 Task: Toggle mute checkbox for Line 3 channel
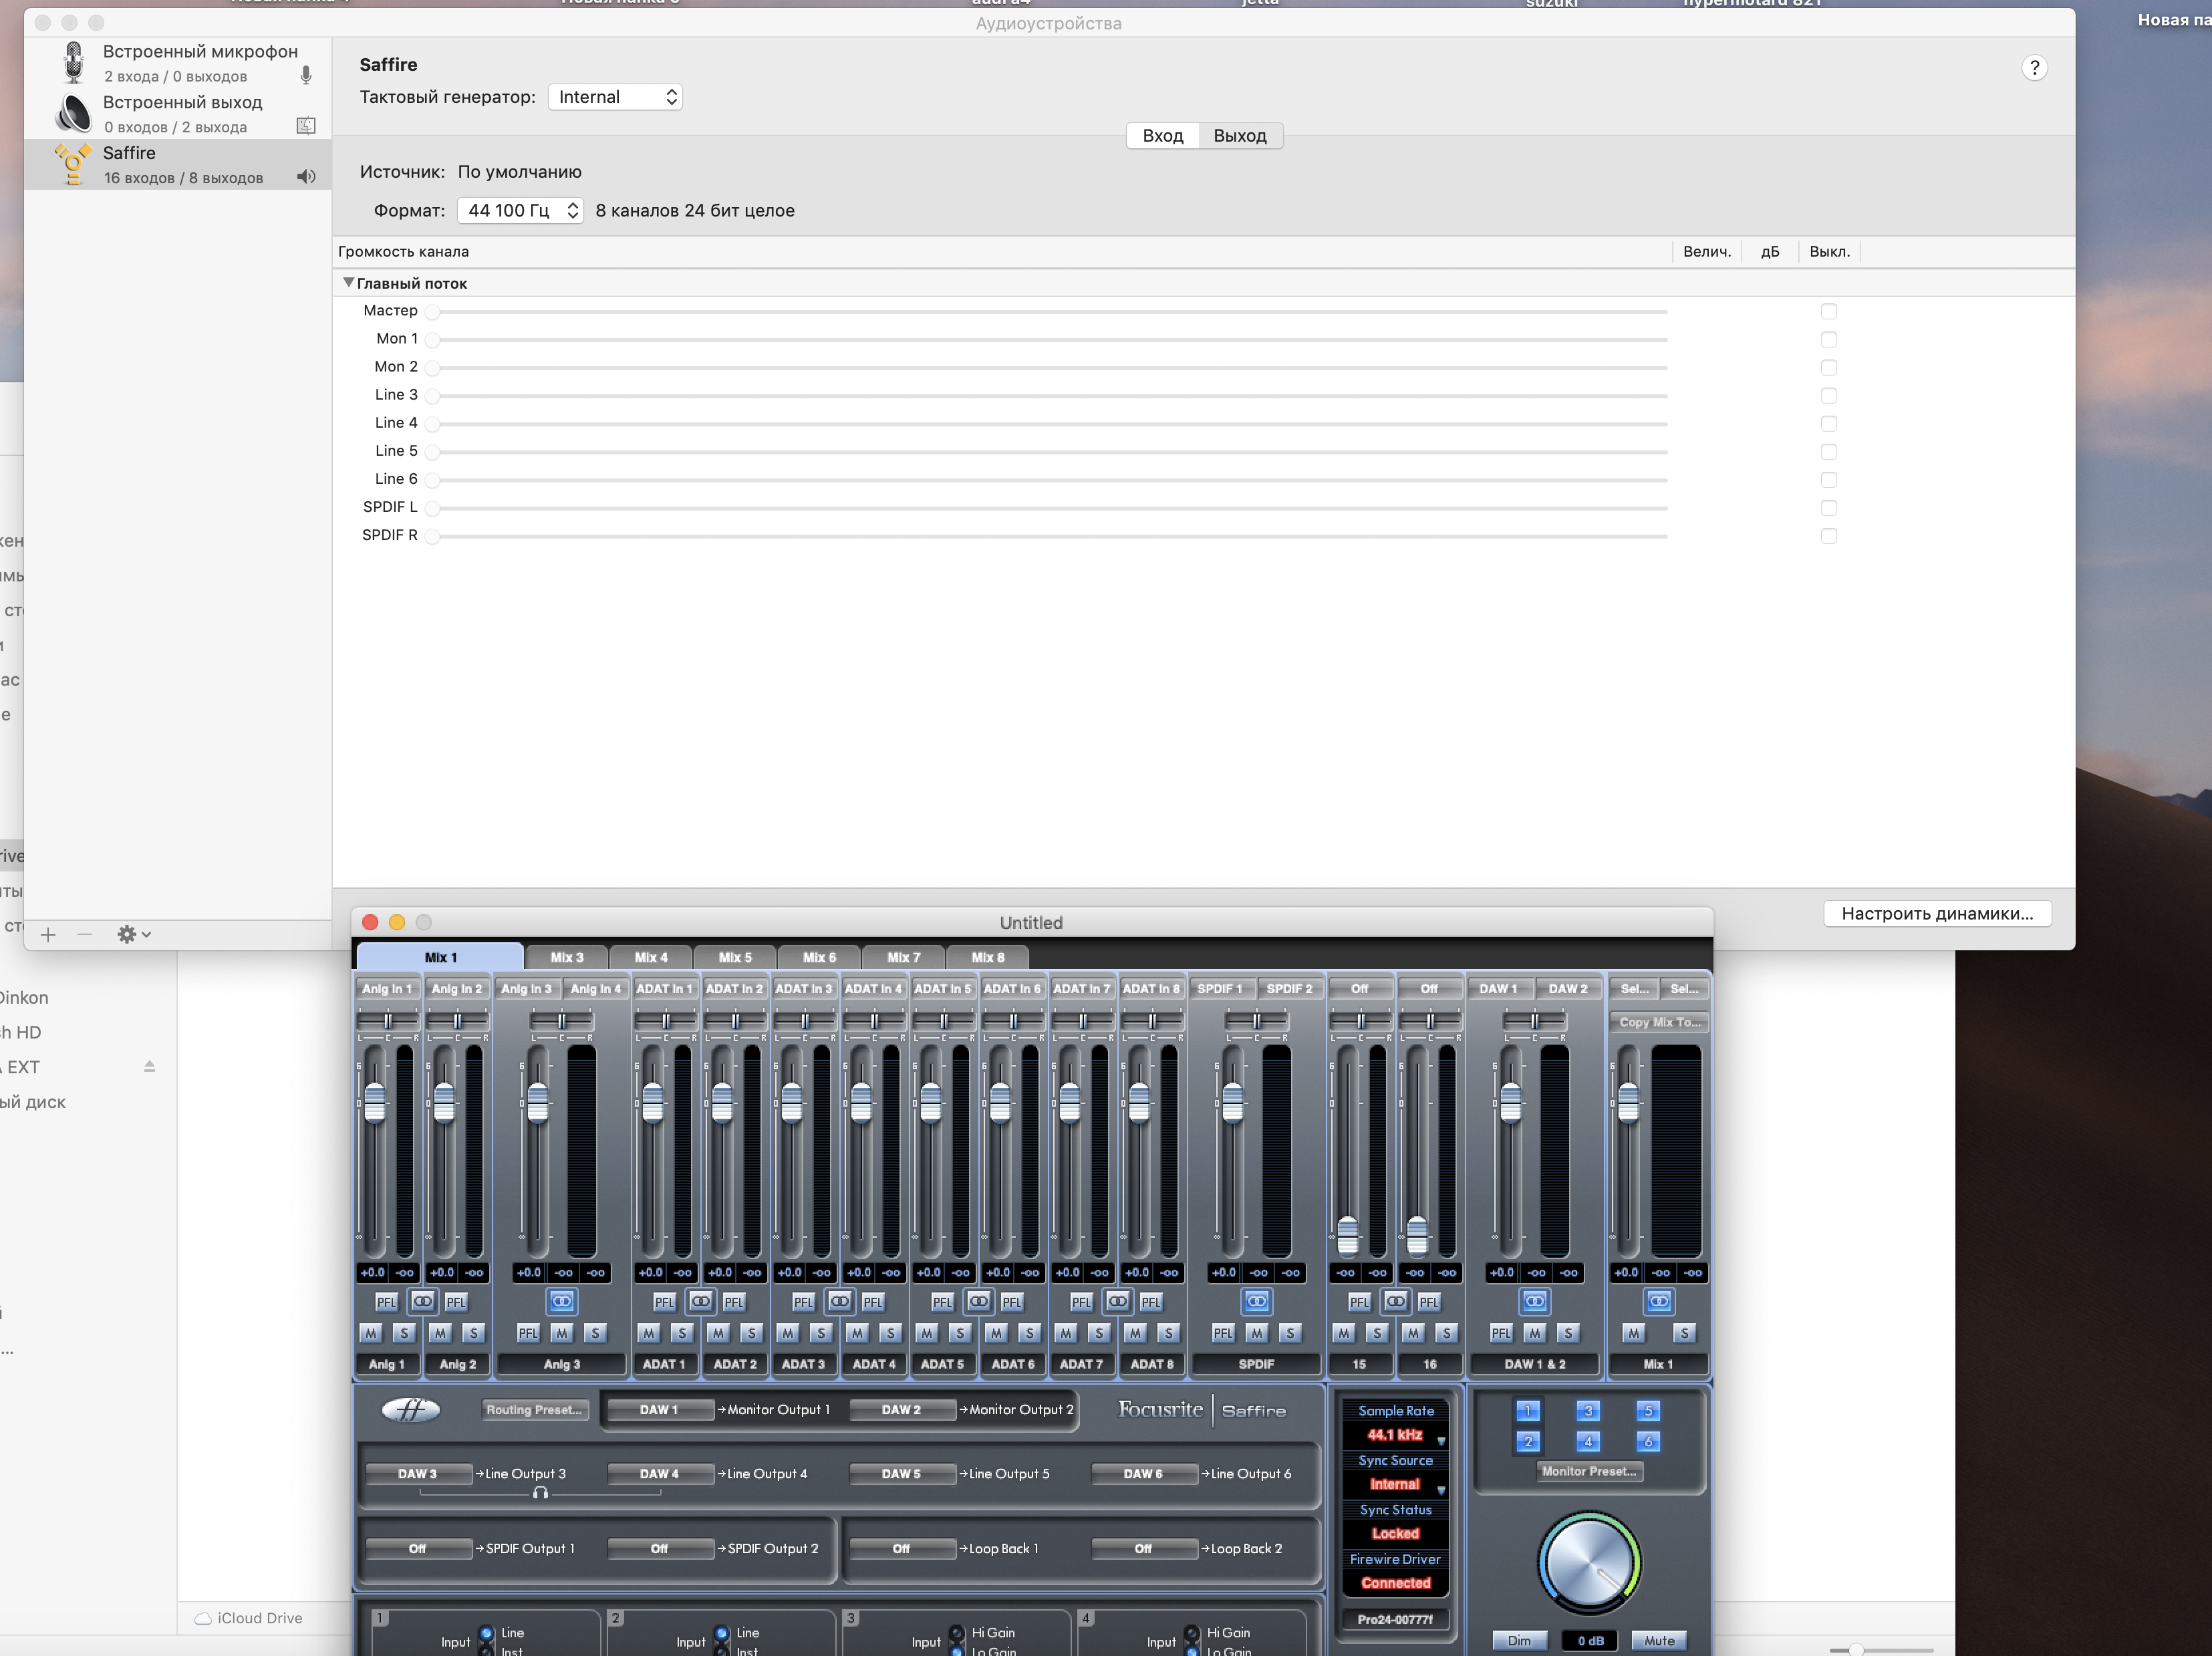click(x=1828, y=395)
